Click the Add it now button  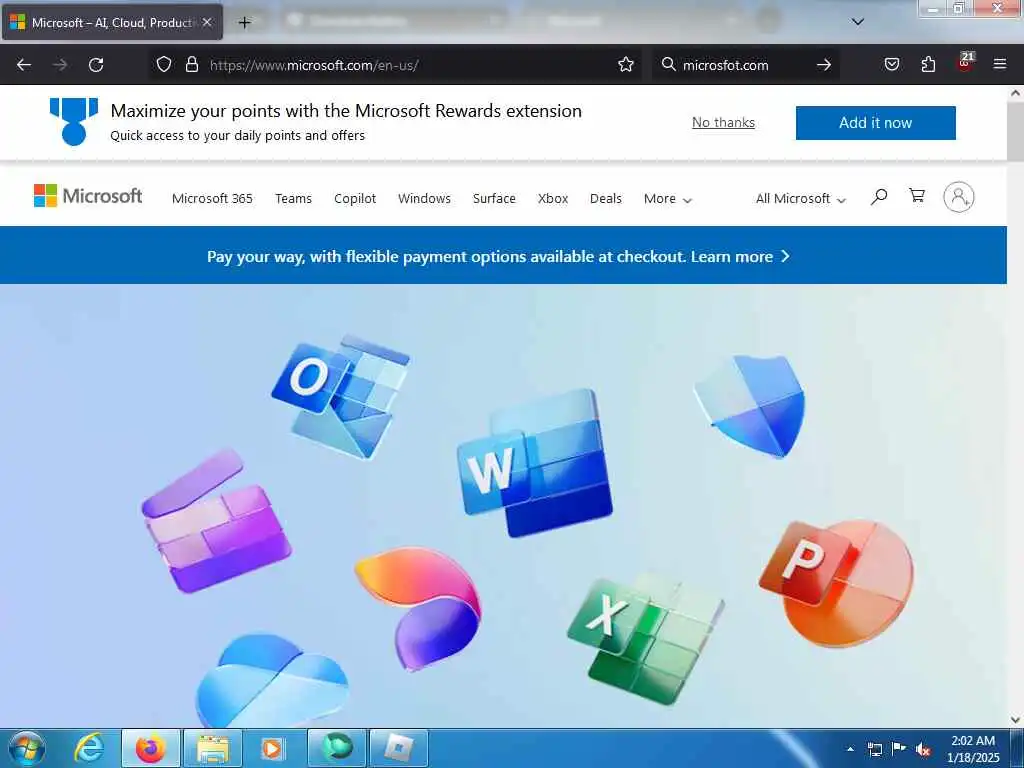click(875, 123)
